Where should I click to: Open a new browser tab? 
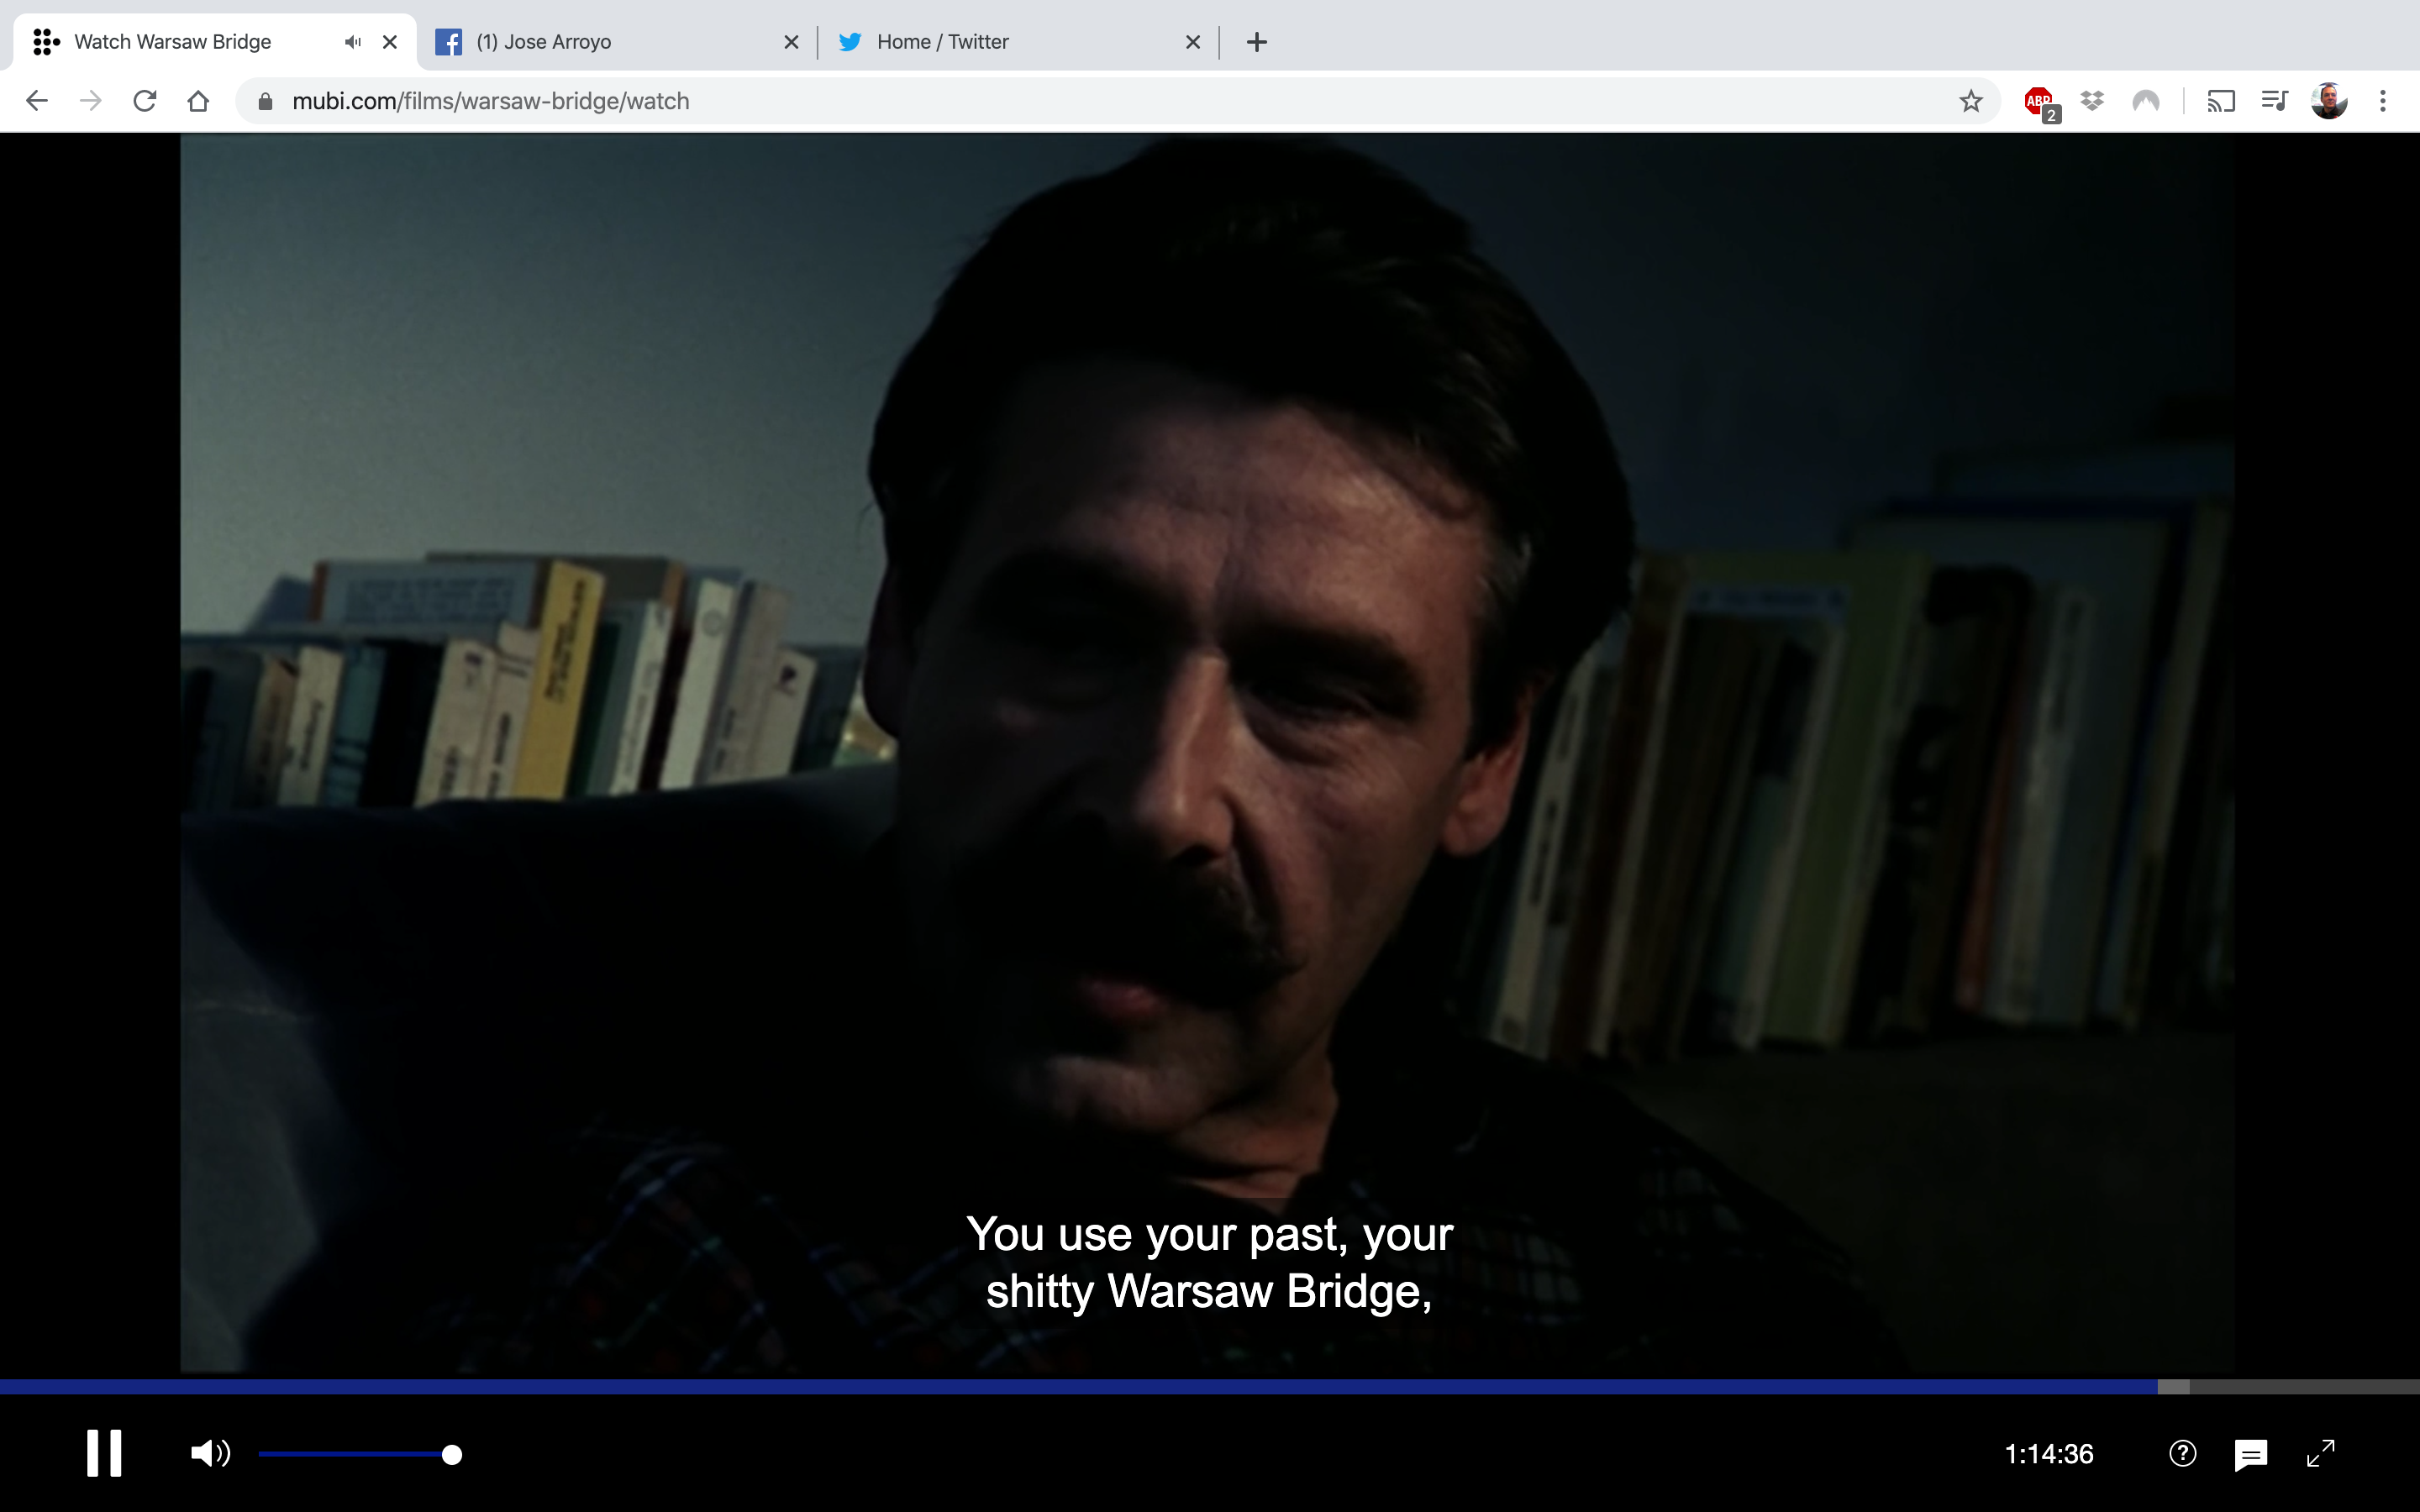pyautogui.click(x=1257, y=42)
